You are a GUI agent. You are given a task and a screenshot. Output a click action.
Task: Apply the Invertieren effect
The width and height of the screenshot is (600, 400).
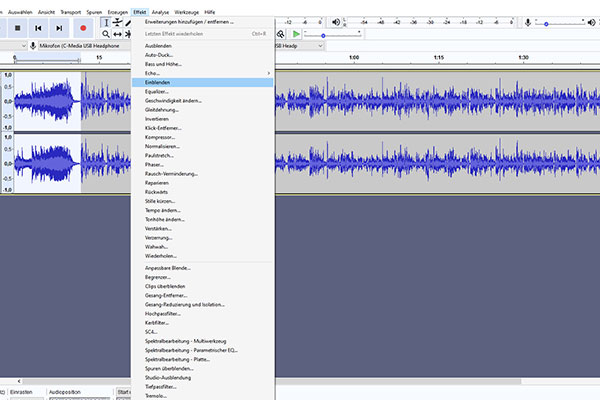(x=202, y=119)
